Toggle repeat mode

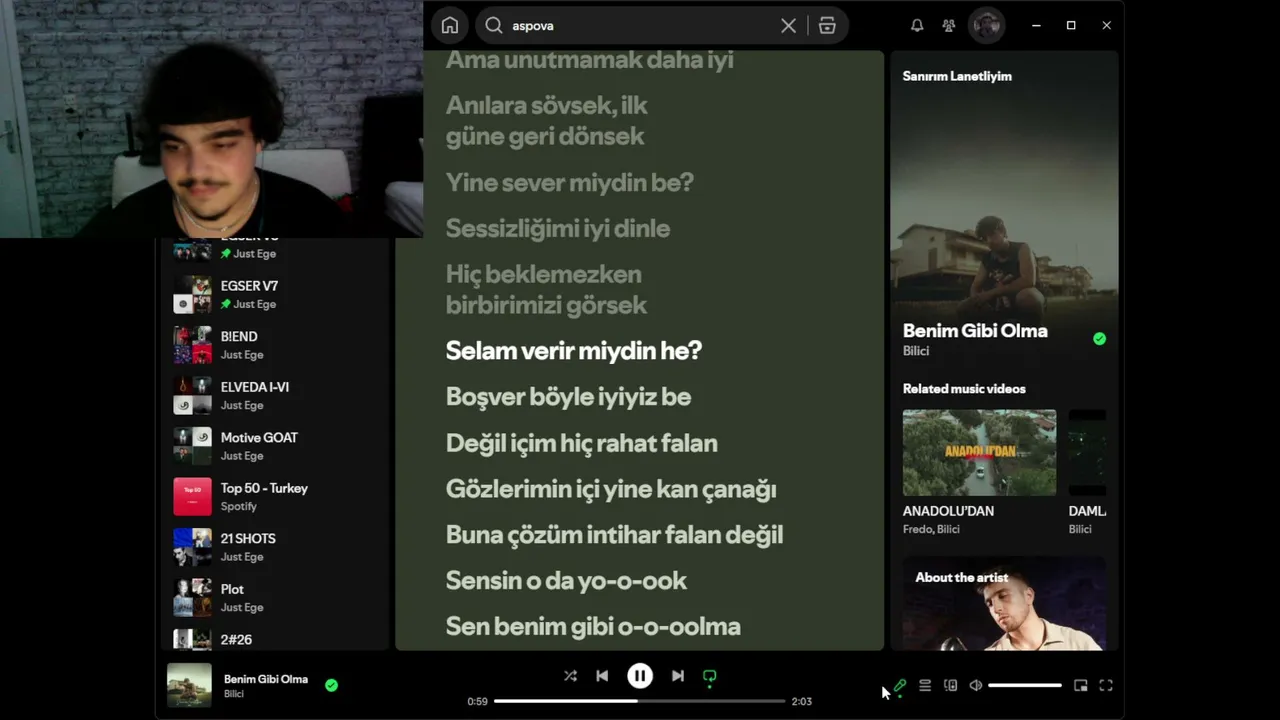pos(710,676)
